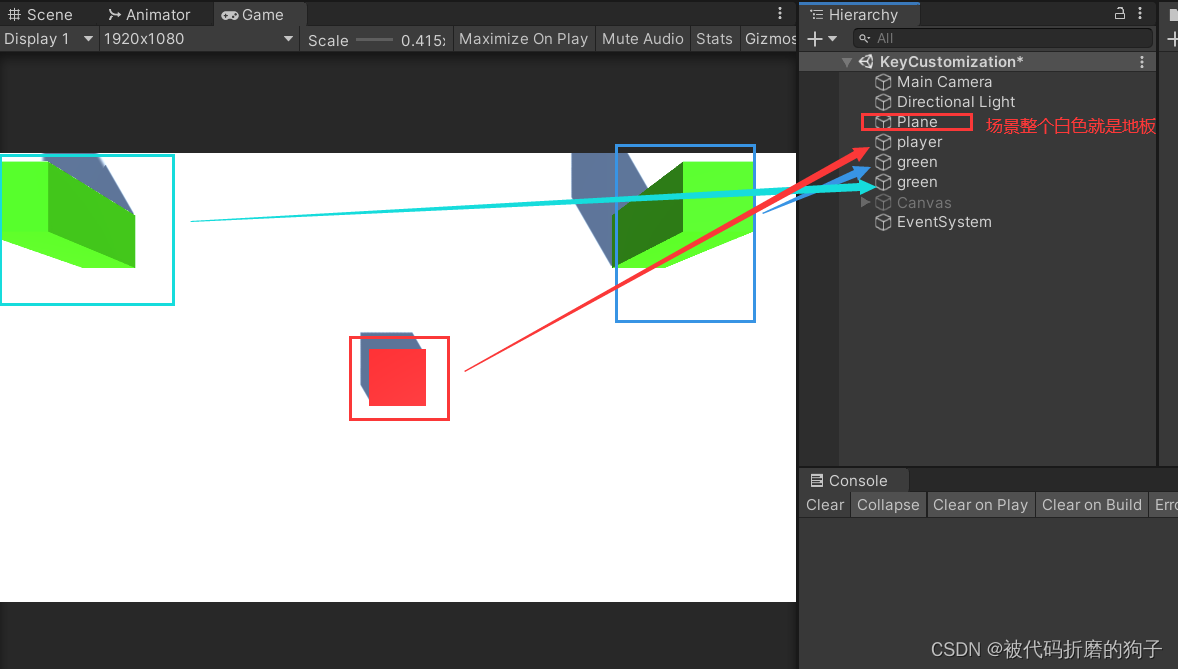Viewport: 1178px width, 669px height.
Task: Open the create dropdown arrow in Hierarchy
Action: pyautogui.click(x=832, y=38)
